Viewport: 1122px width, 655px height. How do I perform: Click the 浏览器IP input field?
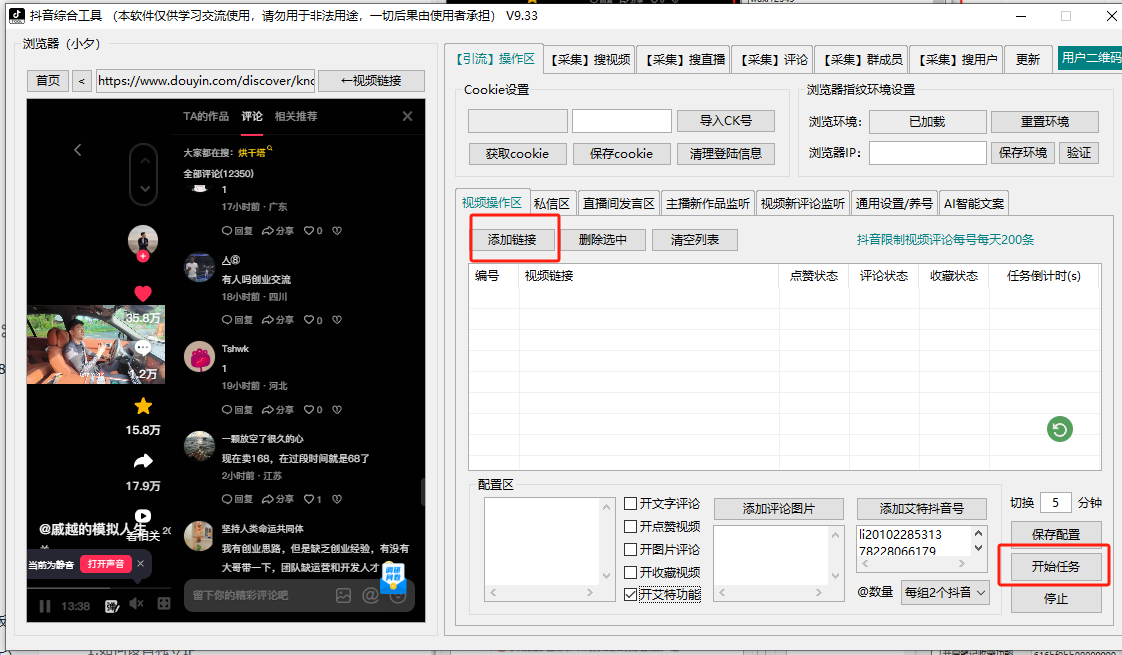click(x=927, y=153)
